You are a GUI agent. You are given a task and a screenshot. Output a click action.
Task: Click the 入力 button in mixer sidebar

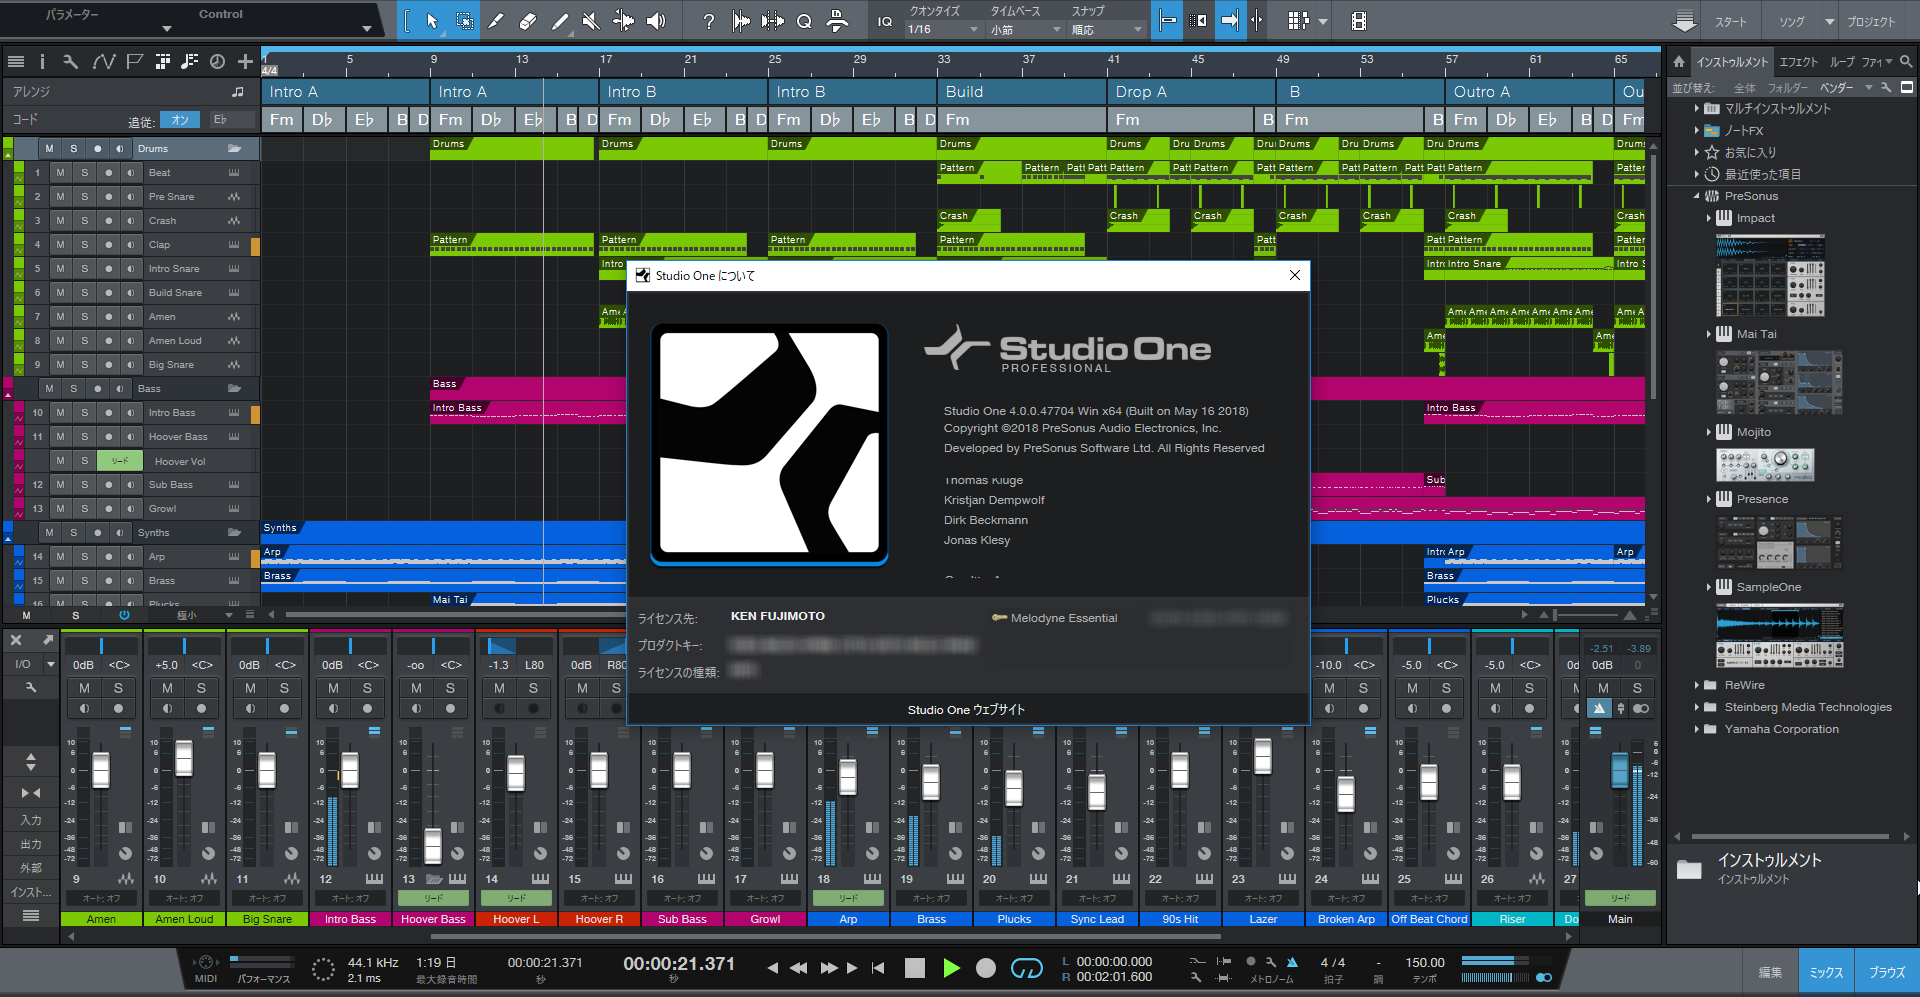tap(31, 820)
